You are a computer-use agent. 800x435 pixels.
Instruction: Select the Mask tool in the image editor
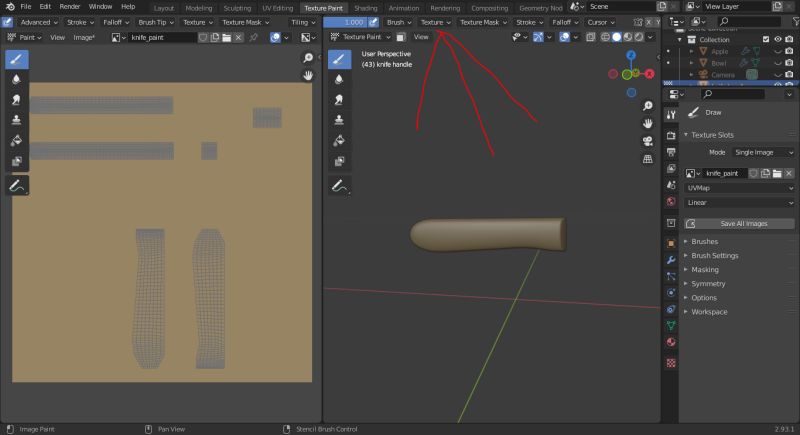pyautogui.click(x=16, y=161)
